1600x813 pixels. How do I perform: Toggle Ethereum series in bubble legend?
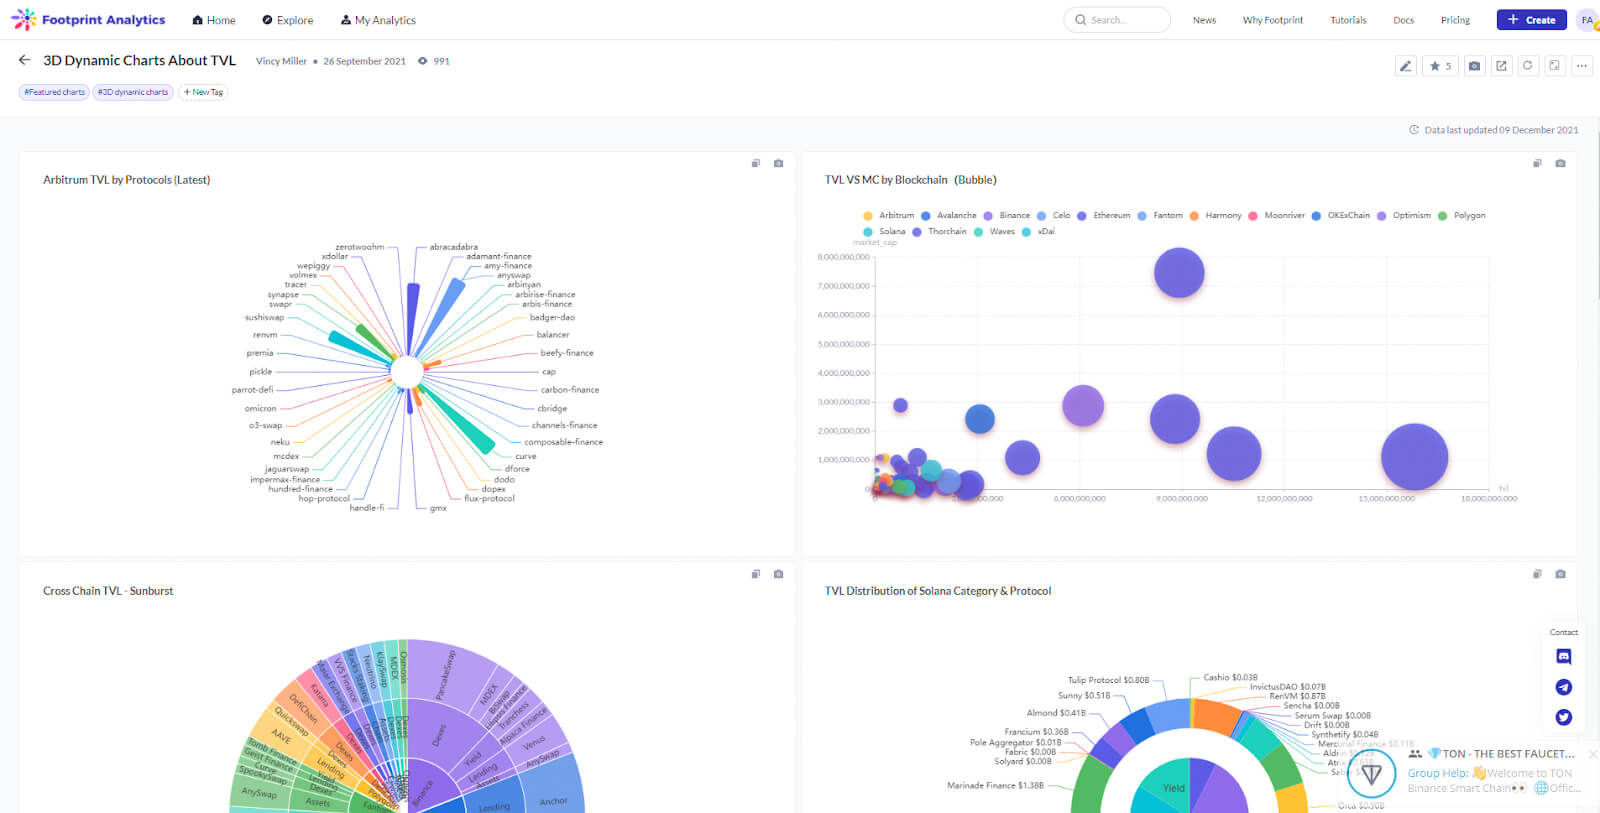(x=1104, y=215)
